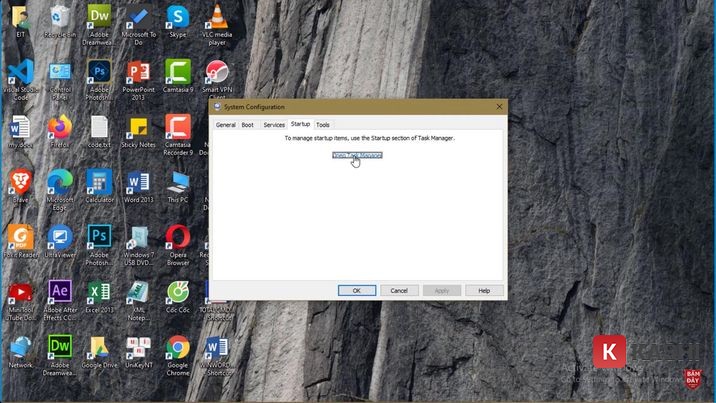Switch to the Tools tab
The width and height of the screenshot is (716, 403).
[x=323, y=125]
